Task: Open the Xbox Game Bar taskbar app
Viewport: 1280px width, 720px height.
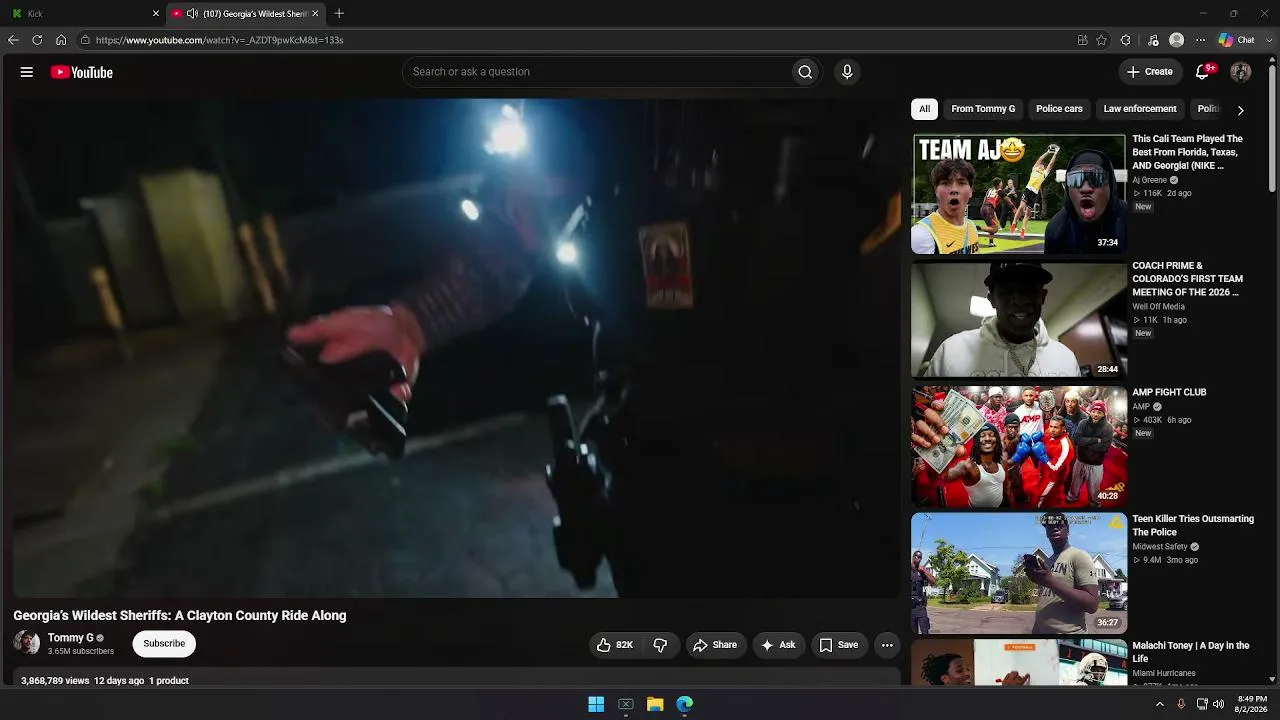Action: (626, 704)
